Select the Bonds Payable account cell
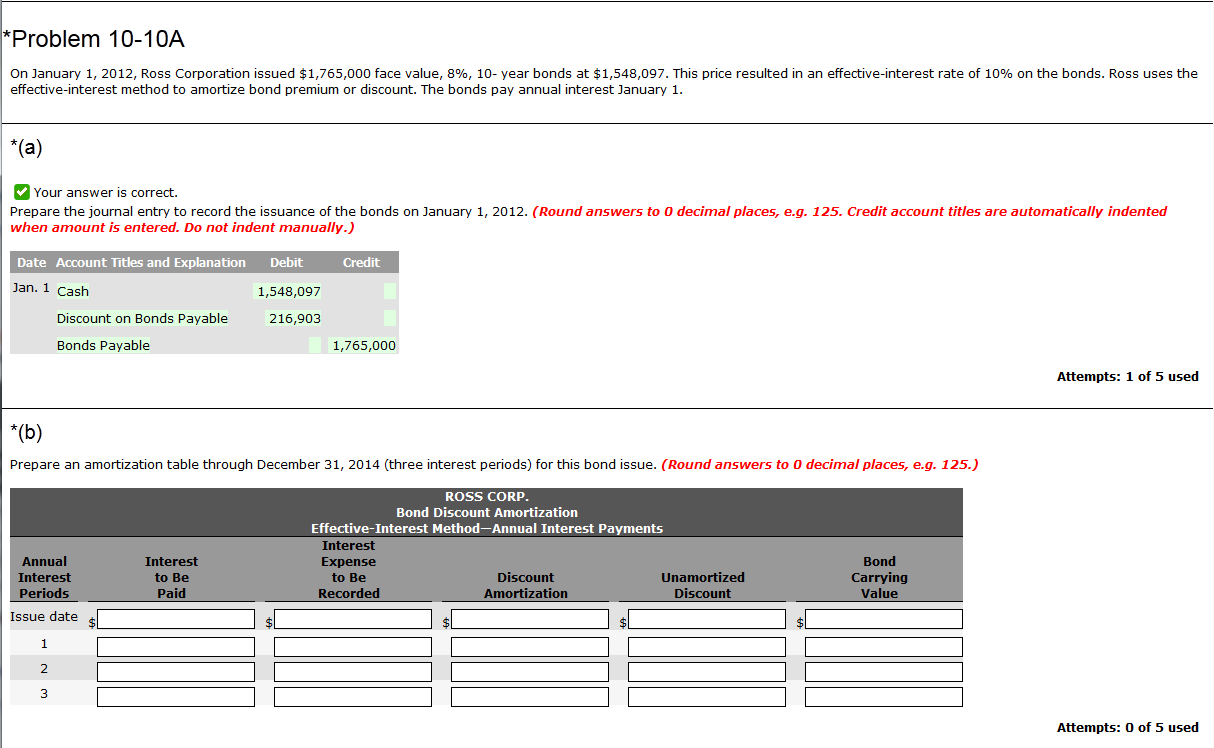 pyautogui.click(x=103, y=345)
